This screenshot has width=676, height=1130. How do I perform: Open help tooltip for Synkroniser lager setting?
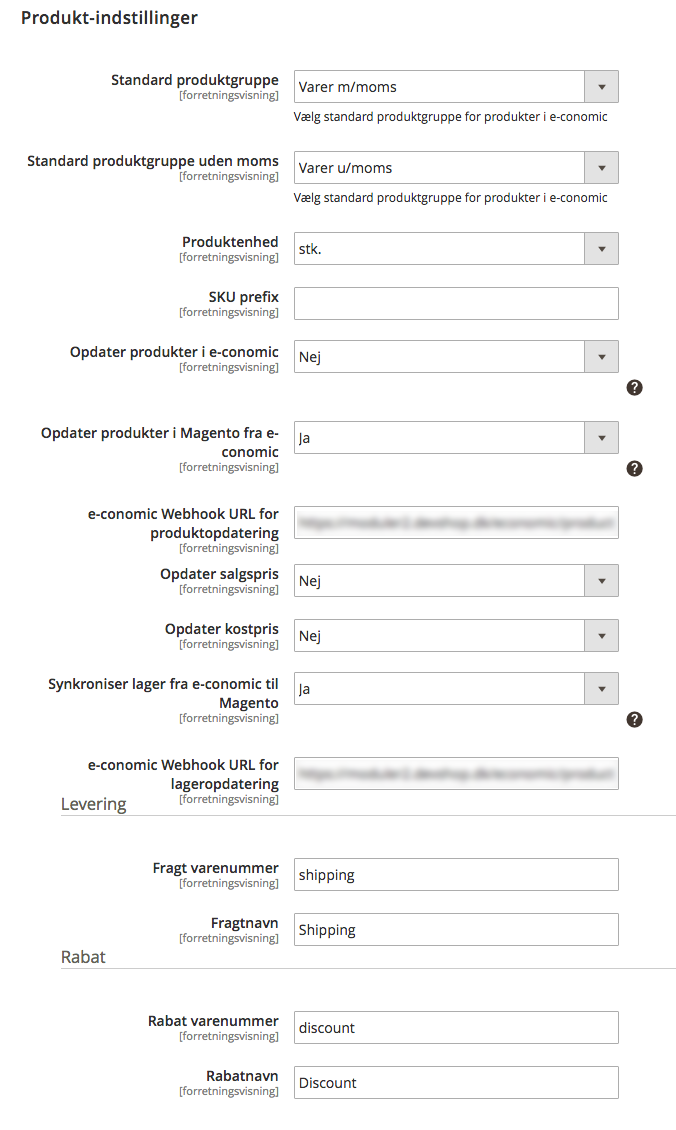pyautogui.click(x=634, y=719)
